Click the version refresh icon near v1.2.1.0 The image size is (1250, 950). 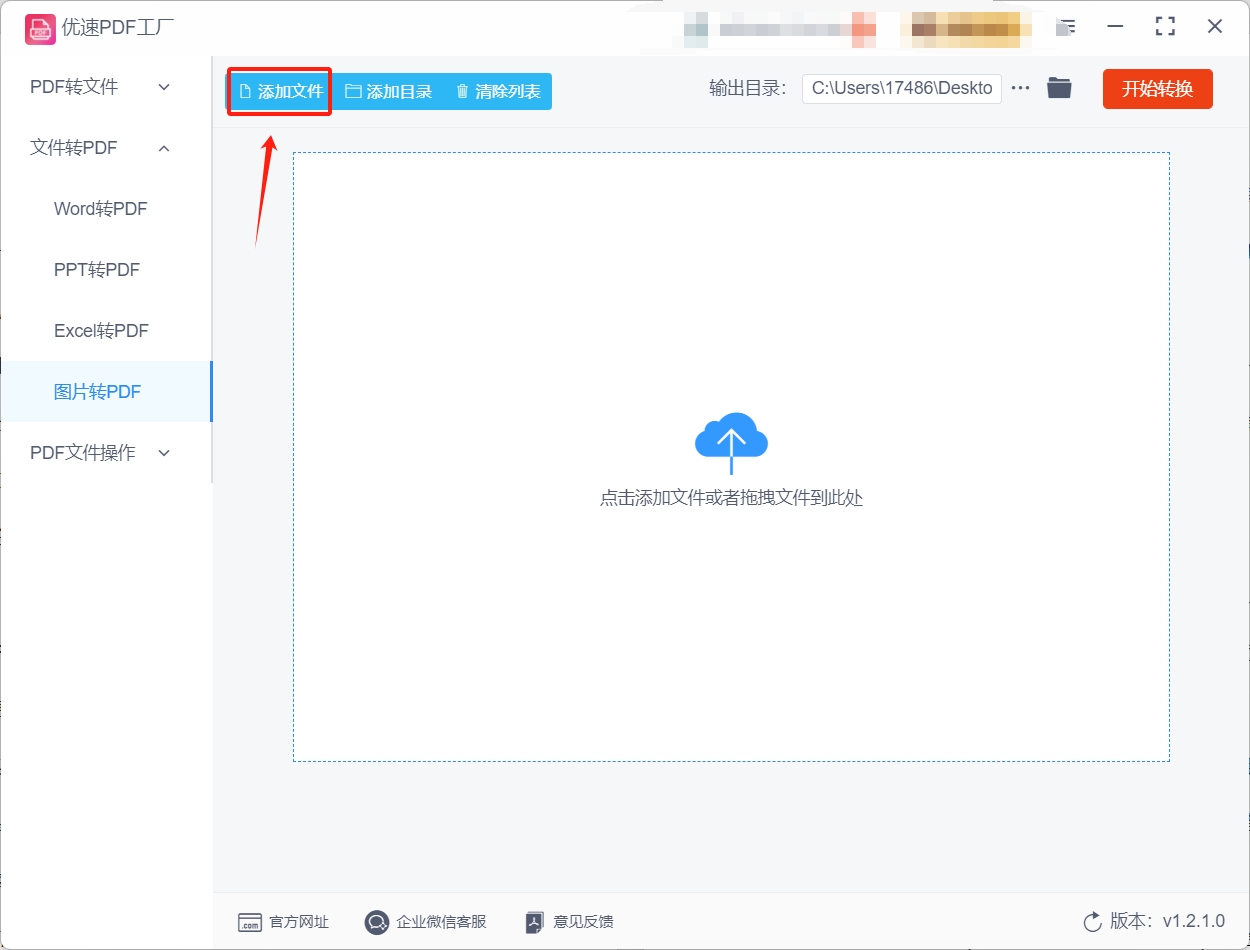(1091, 922)
